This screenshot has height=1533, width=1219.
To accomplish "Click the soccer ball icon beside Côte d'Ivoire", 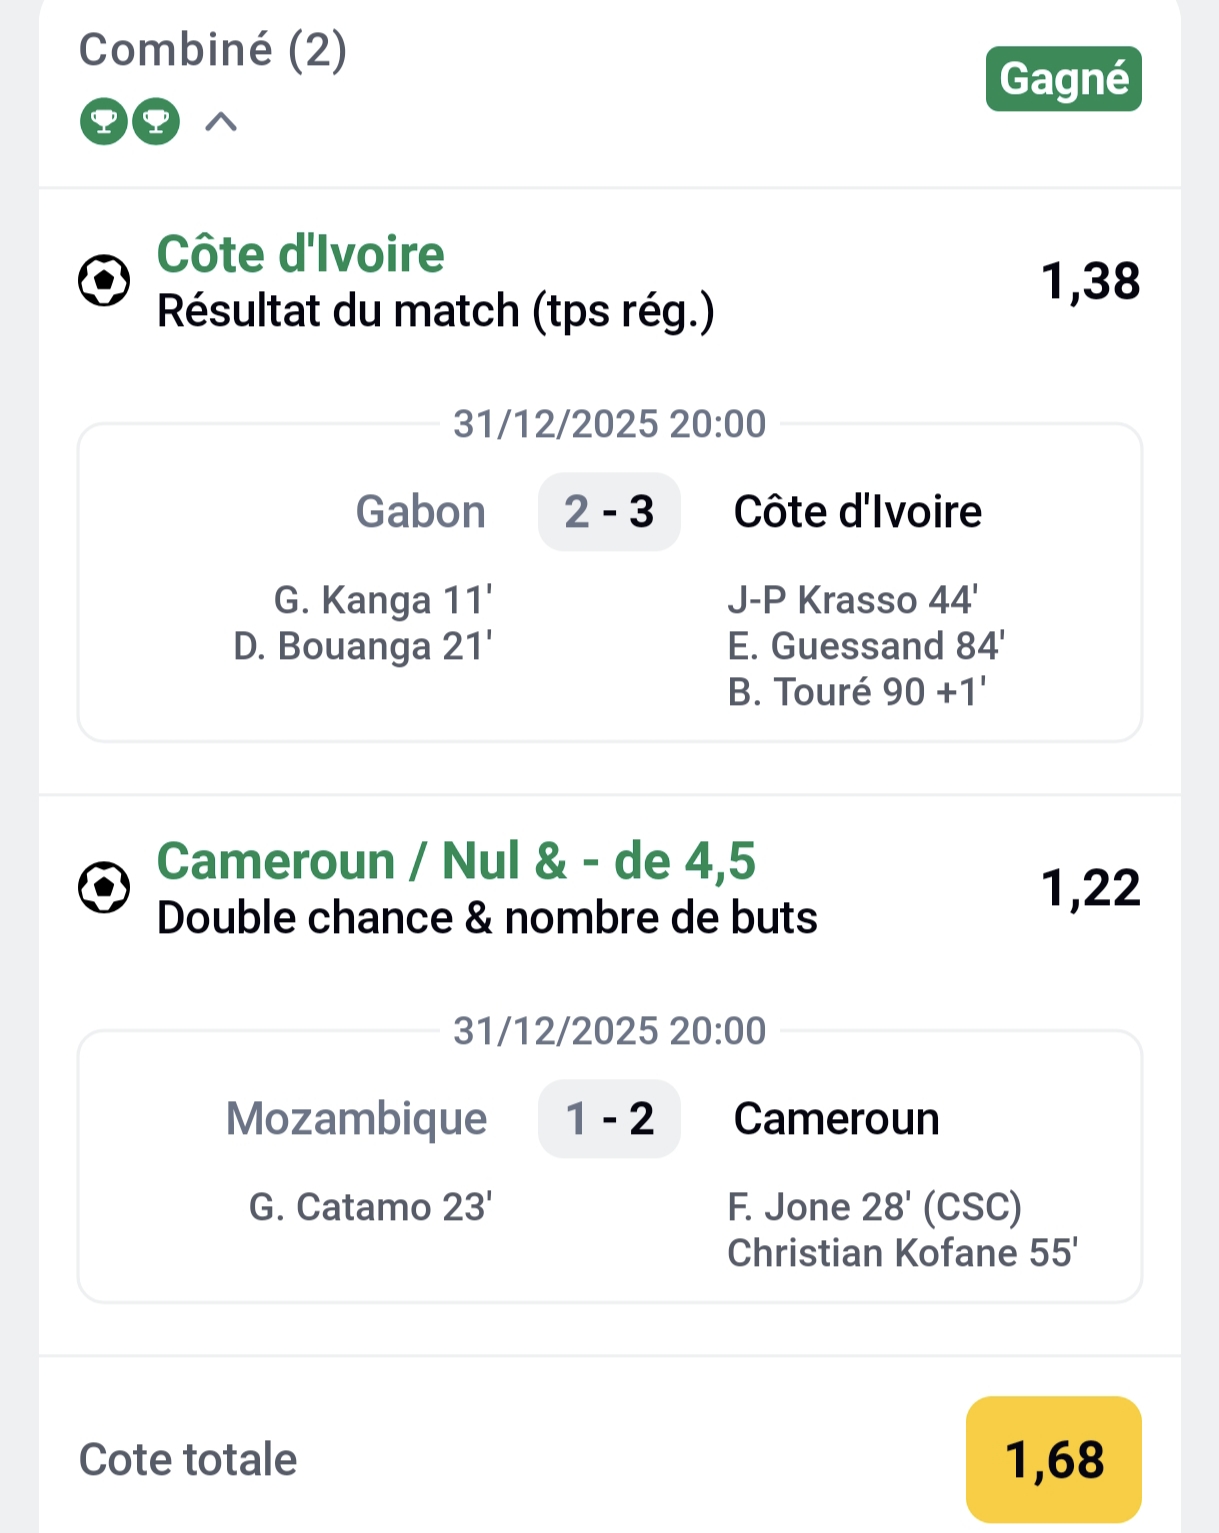I will click(104, 281).
